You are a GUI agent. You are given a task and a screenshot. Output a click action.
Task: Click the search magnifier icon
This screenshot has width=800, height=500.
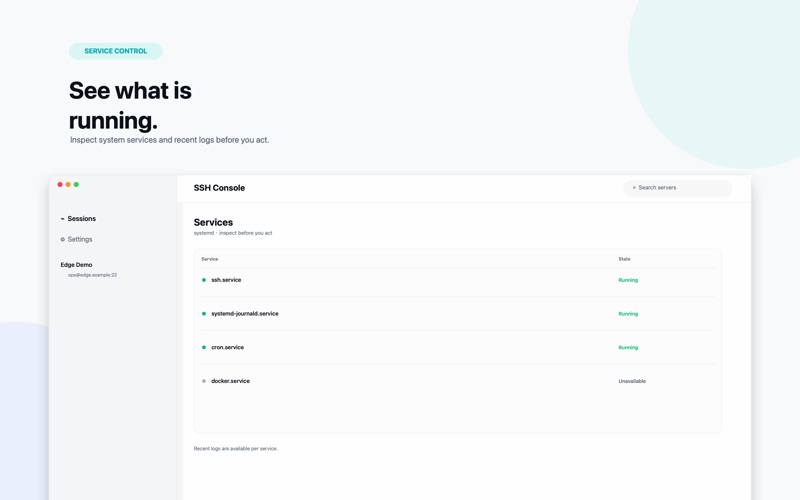point(634,188)
